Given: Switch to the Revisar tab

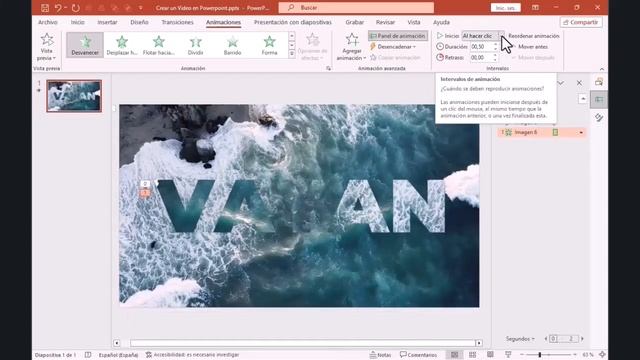Looking at the screenshot, I should (x=385, y=22).
